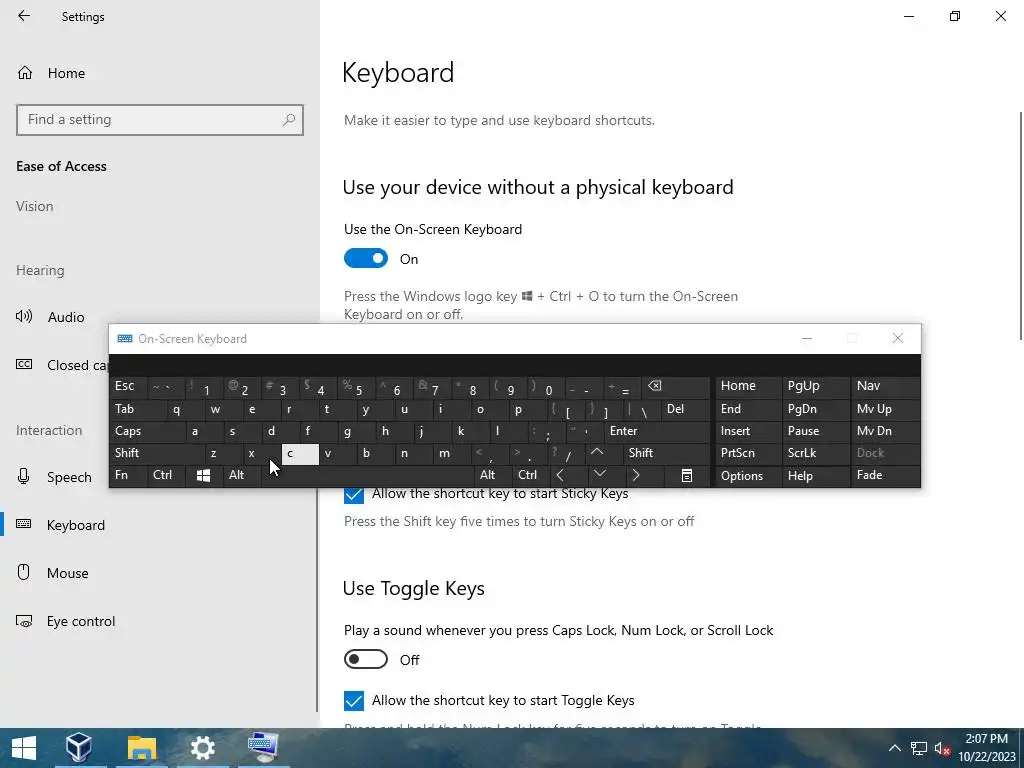The width and height of the screenshot is (1024, 768).
Task: Tap the Enter key on On-Screen Keyboard
Action: pos(657,431)
